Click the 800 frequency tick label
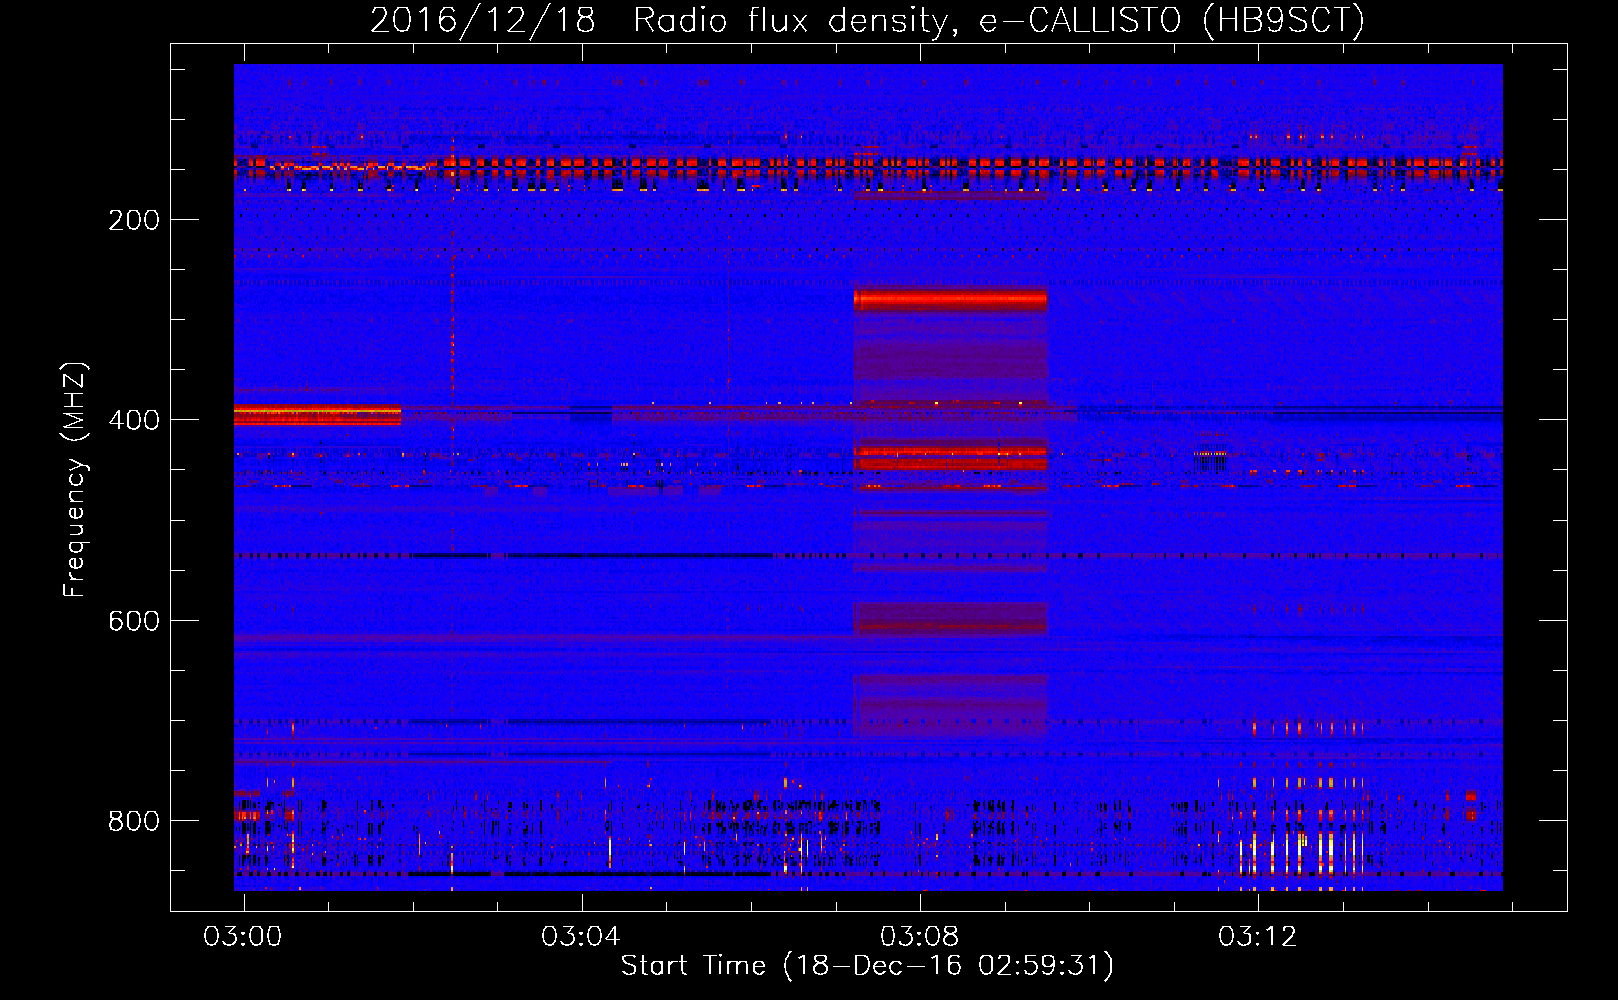 [134, 821]
